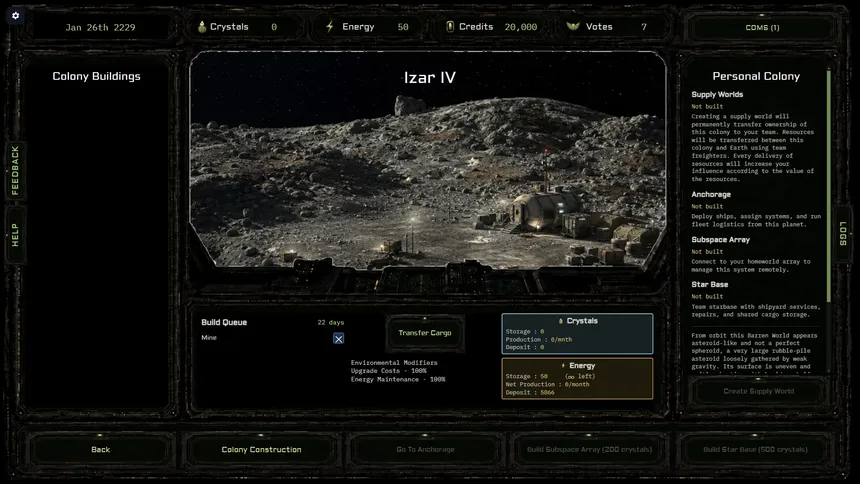
Task: Click the Star Base heading
Action: pos(710,284)
